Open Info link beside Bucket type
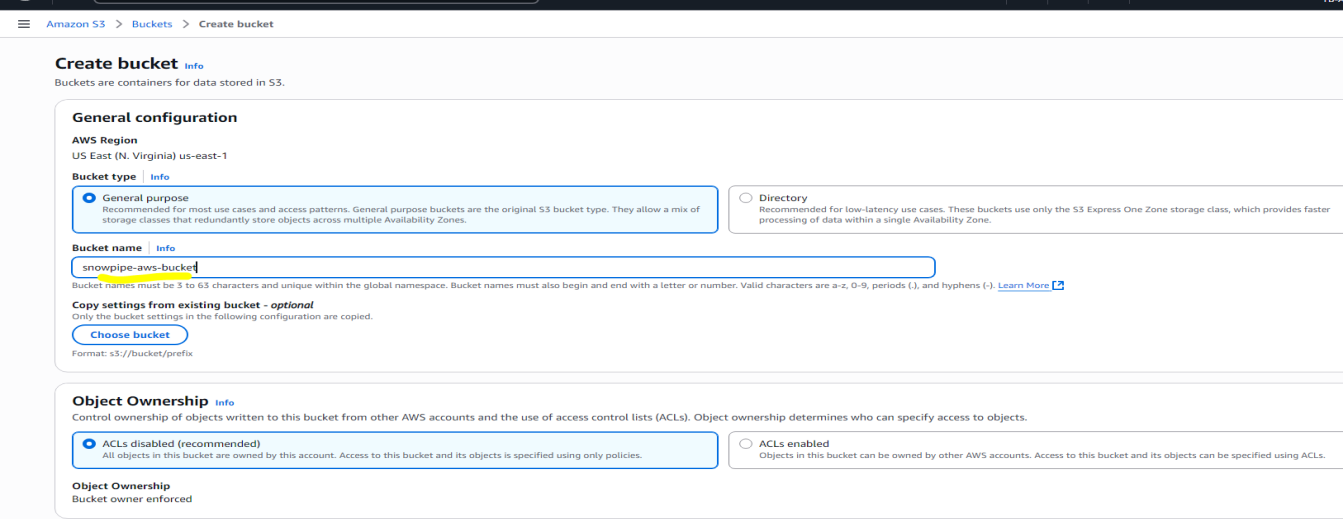Viewport: 1343px width, 519px height. pos(160,177)
